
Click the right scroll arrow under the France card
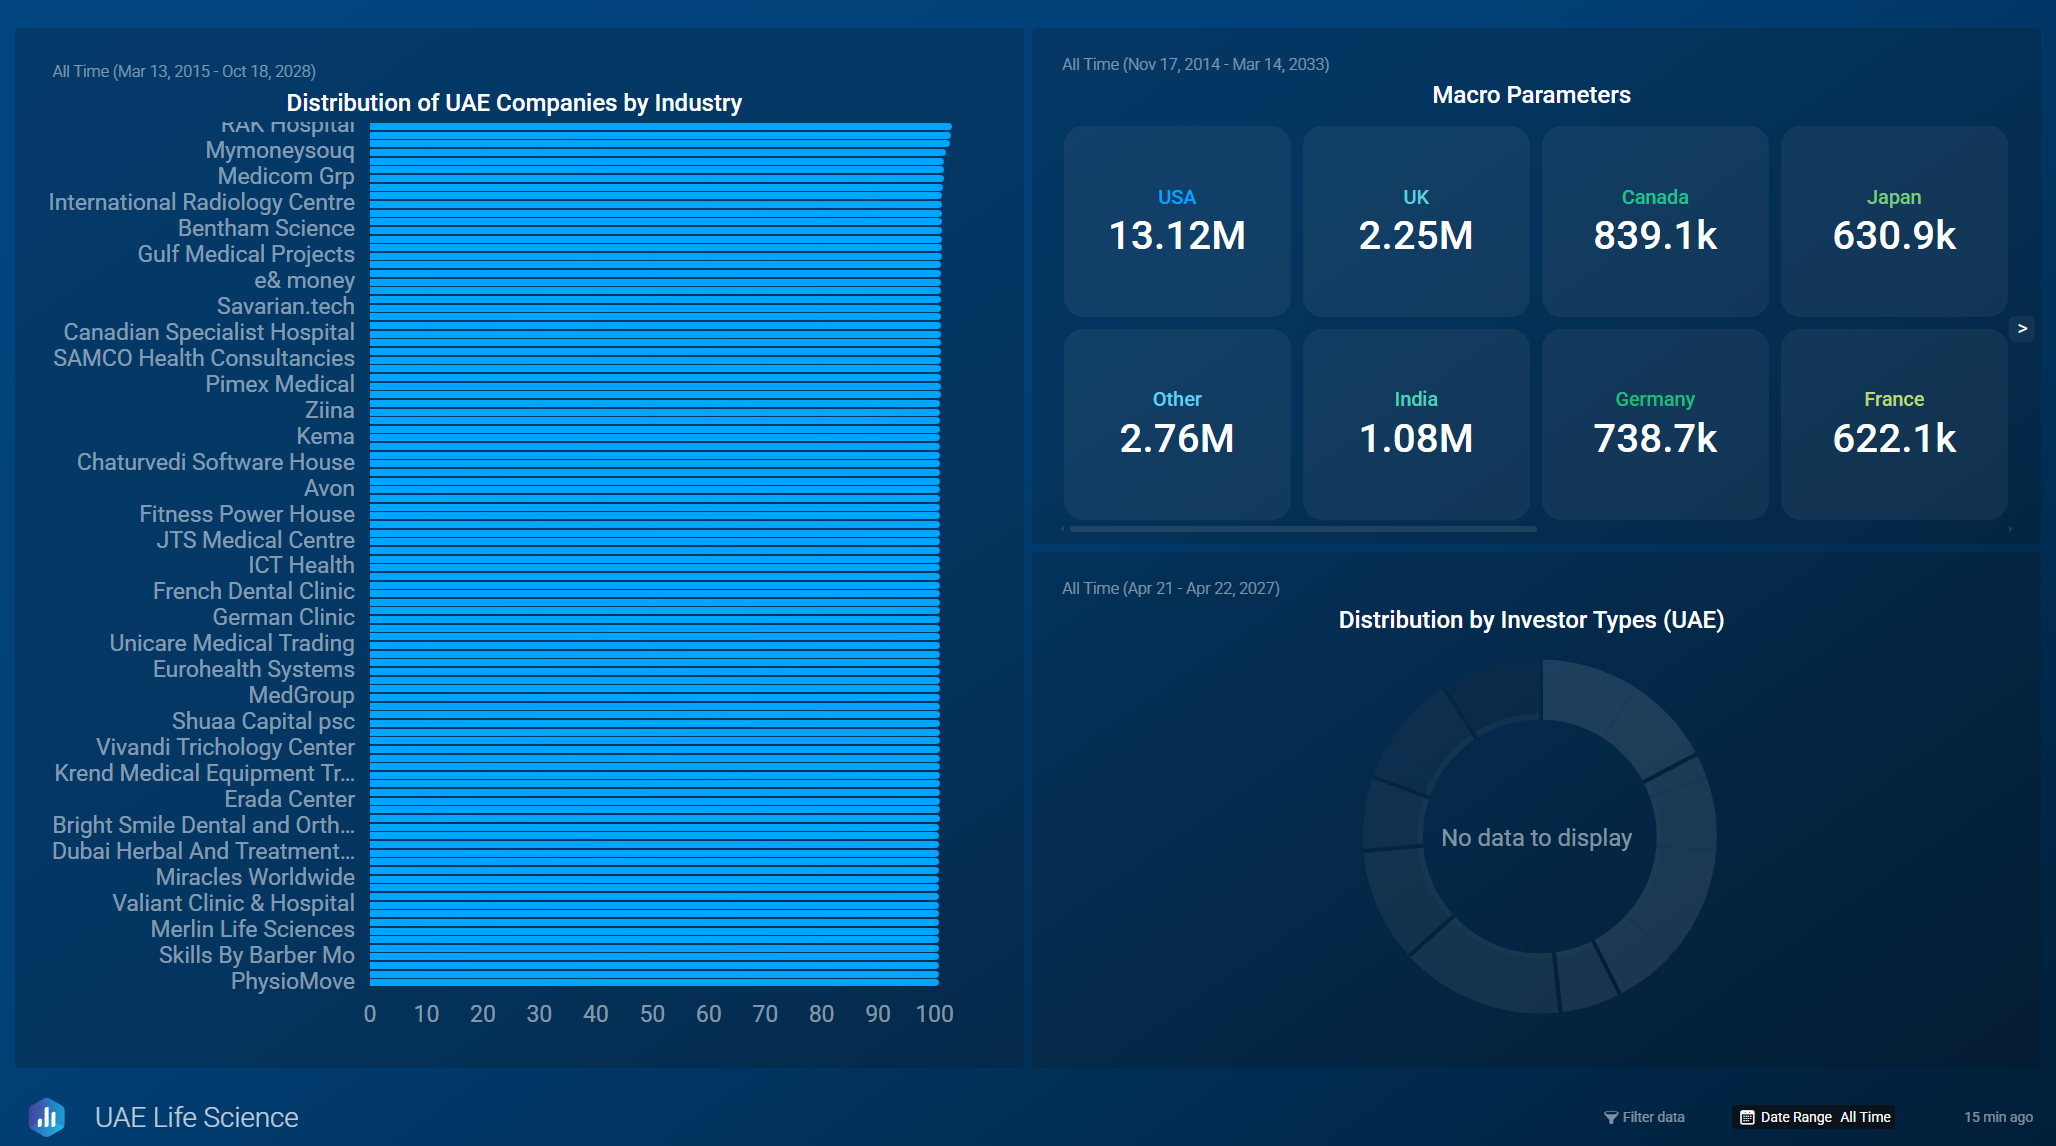(2009, 529)
